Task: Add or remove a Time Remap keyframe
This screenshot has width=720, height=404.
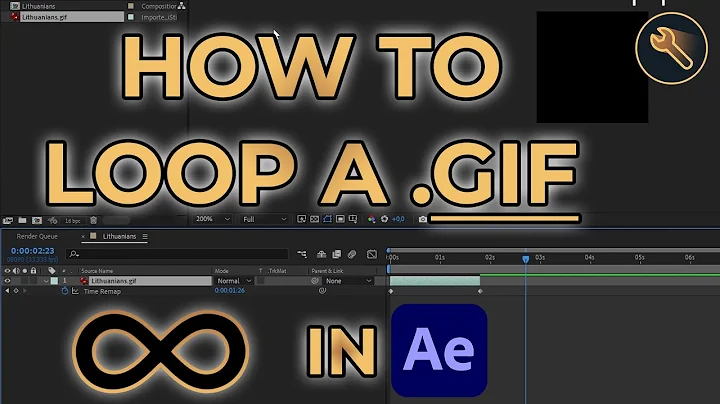Action: 16,291
